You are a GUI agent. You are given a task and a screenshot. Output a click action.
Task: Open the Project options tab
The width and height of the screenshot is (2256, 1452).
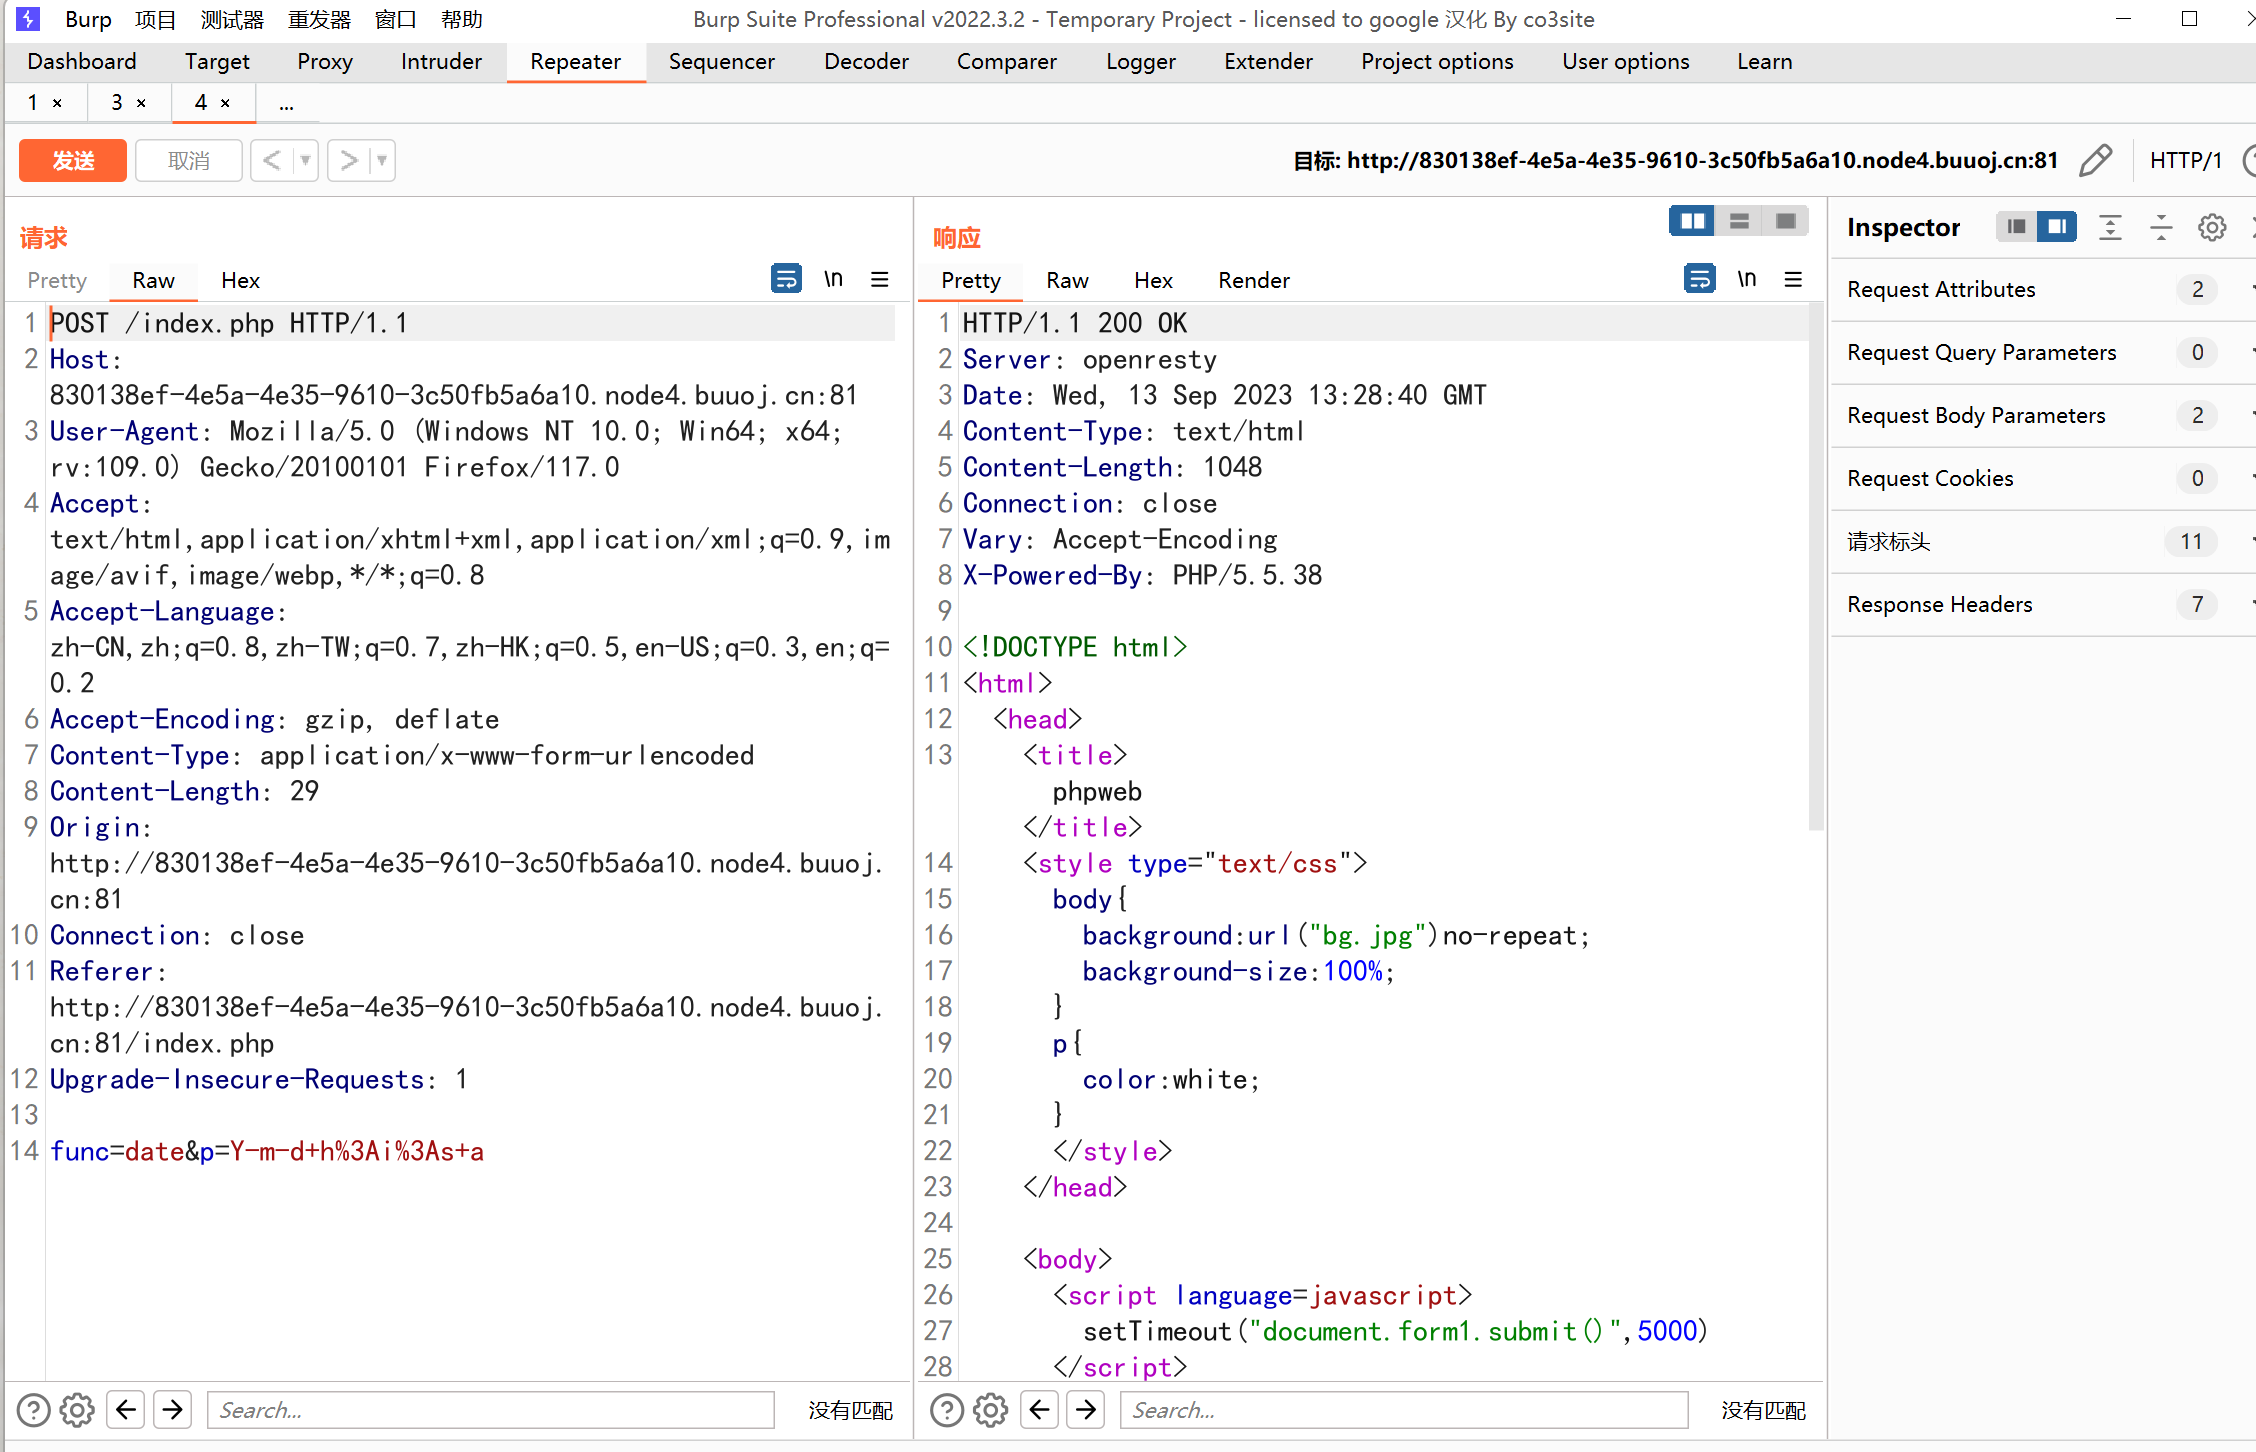point(1437,61)
